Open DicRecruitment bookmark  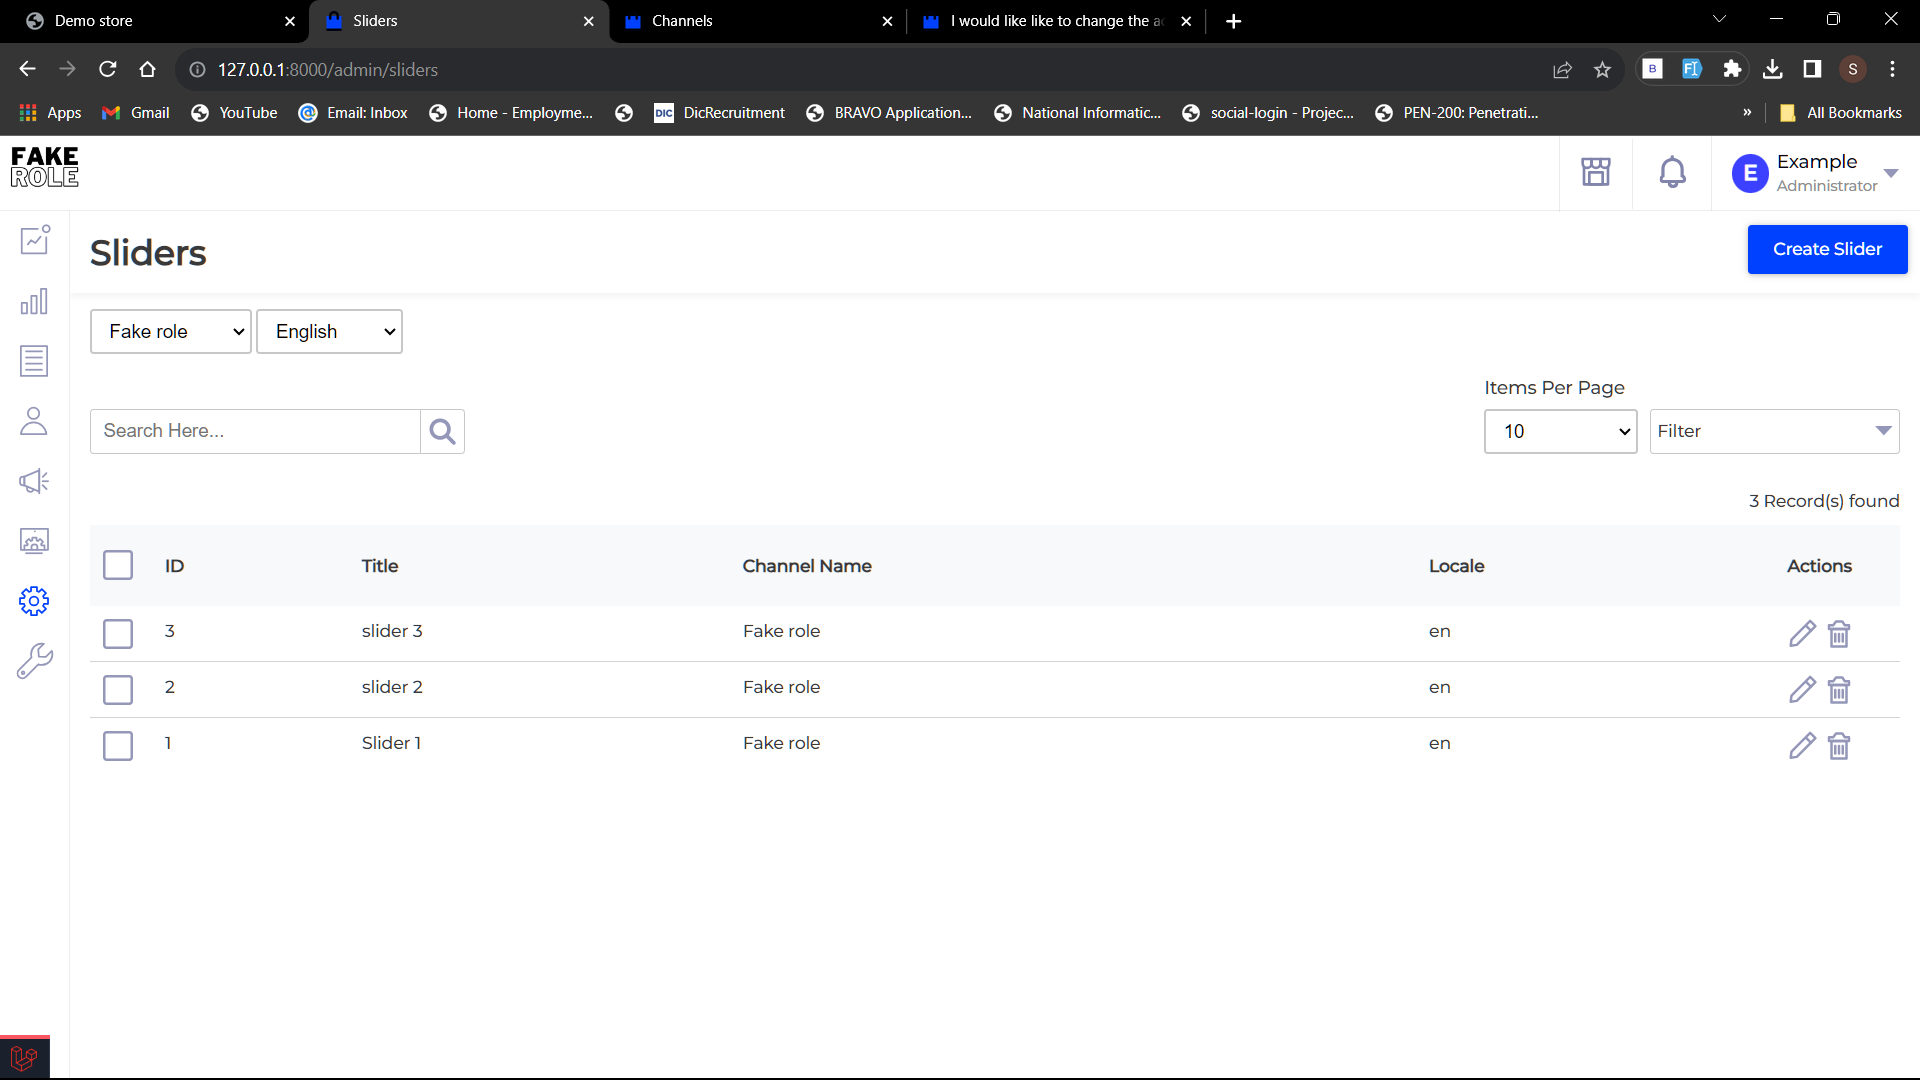click(x=719, y=112)
